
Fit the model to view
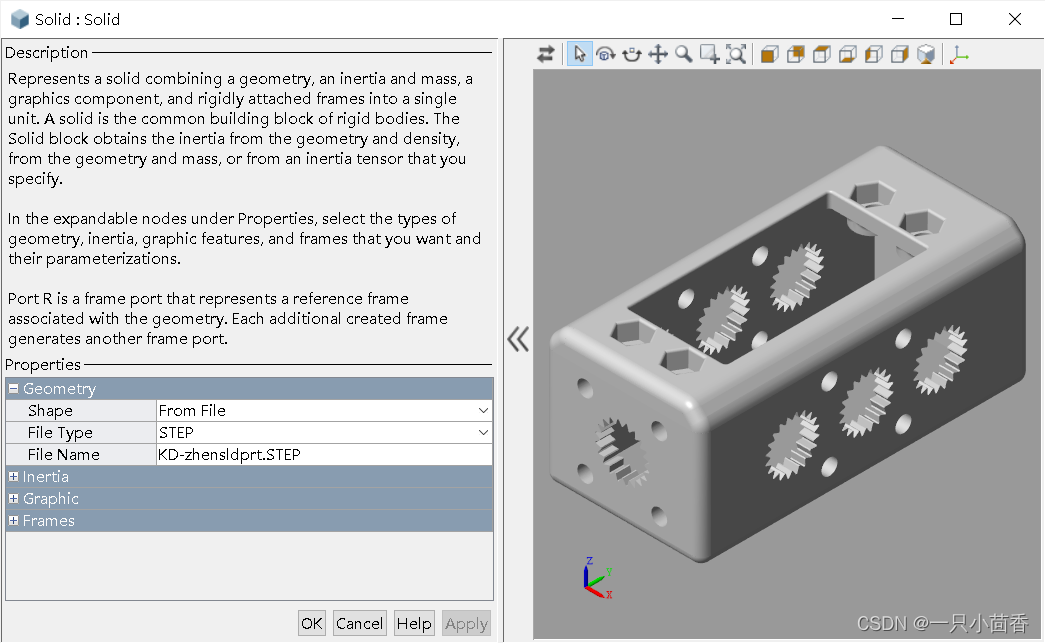click(x=736, y=54)
